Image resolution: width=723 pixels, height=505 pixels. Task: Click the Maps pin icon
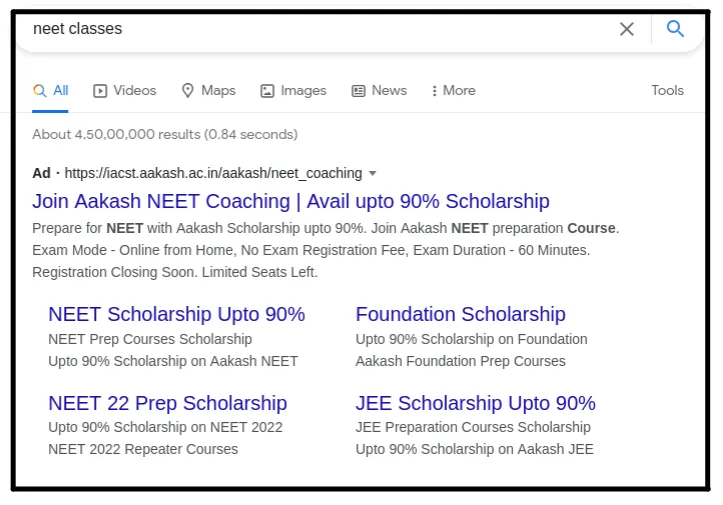pyautogui.click(x=187, y=91)
